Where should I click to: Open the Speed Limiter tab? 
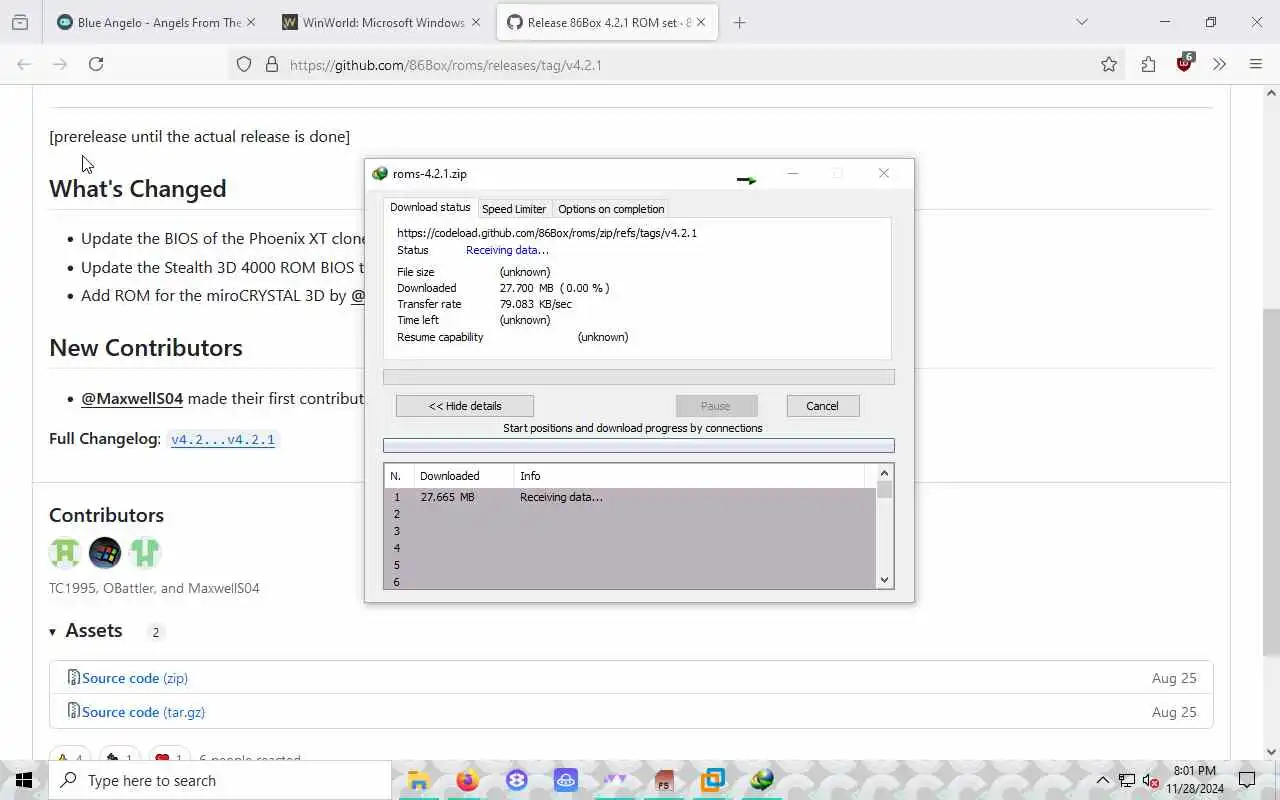[514, 209]
